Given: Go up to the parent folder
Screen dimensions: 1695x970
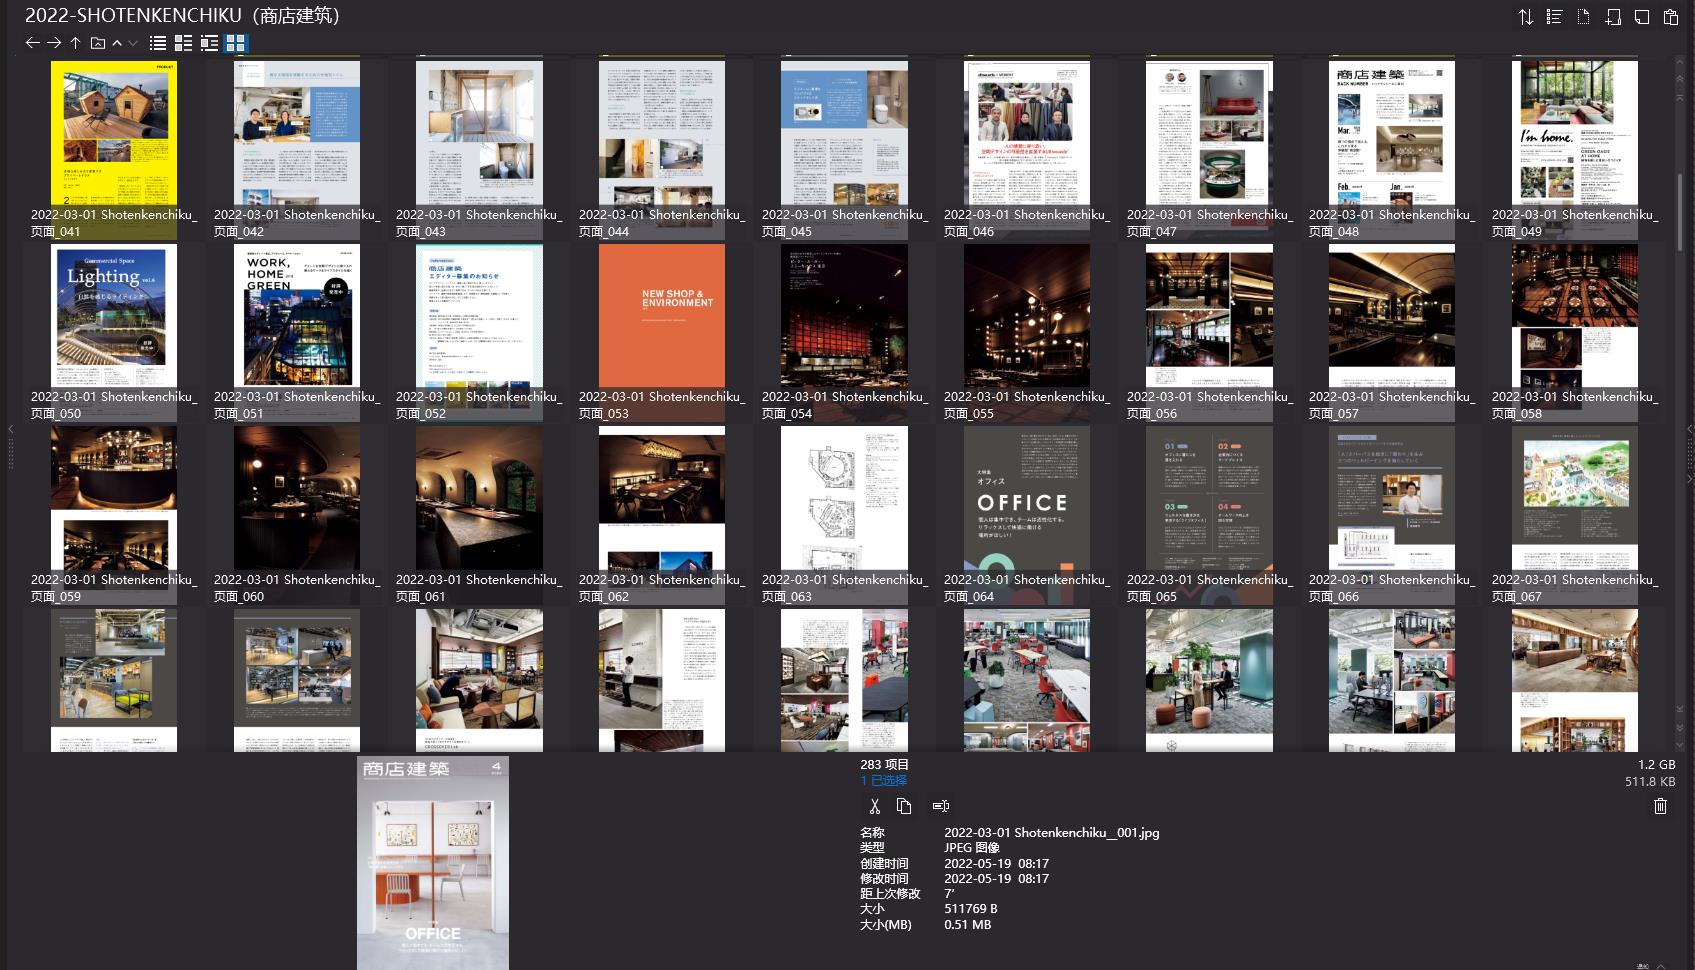Looking at the screenshot, I should (x=75, y=43).
